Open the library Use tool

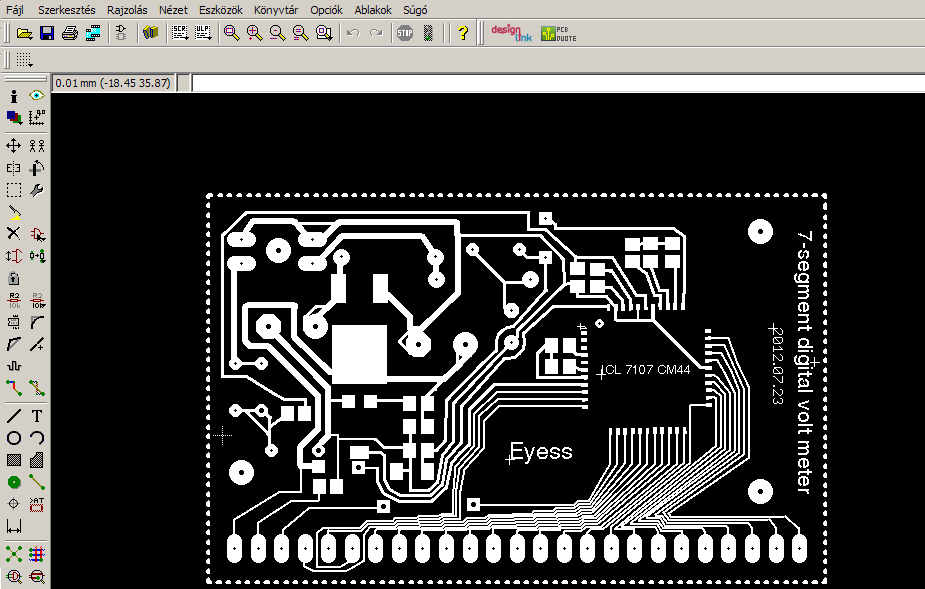150,33
